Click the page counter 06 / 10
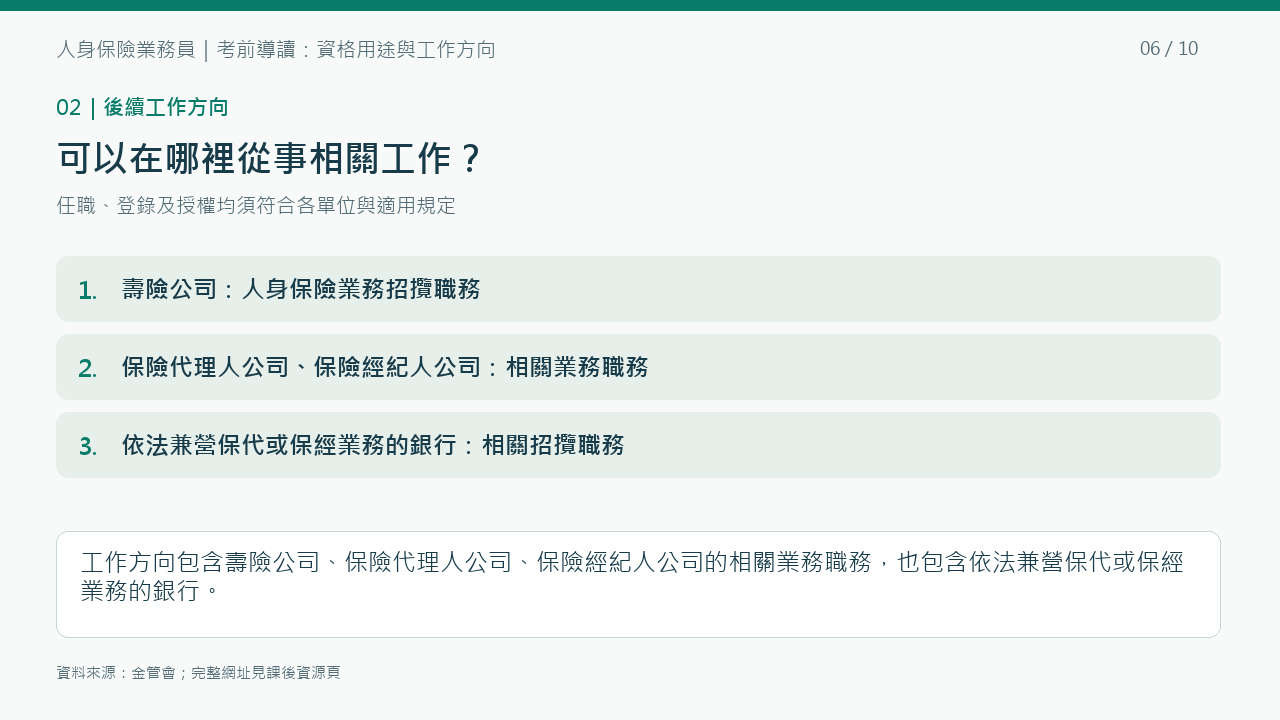Viewport: 1280px width, 720px height. (1169, 49)
